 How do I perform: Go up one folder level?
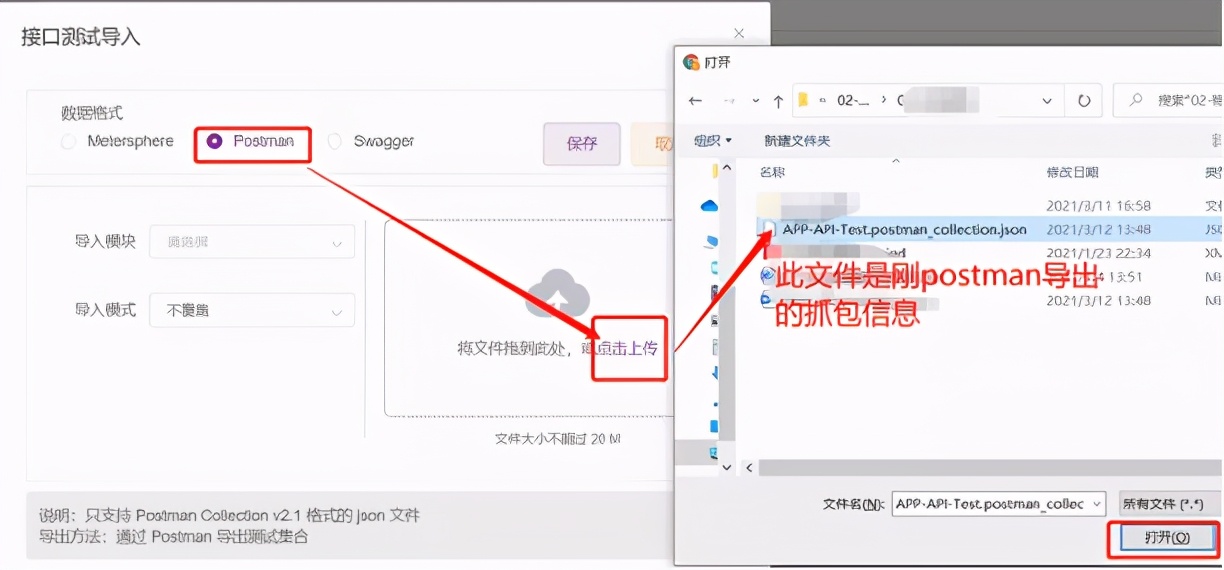[x=778, y=101]
